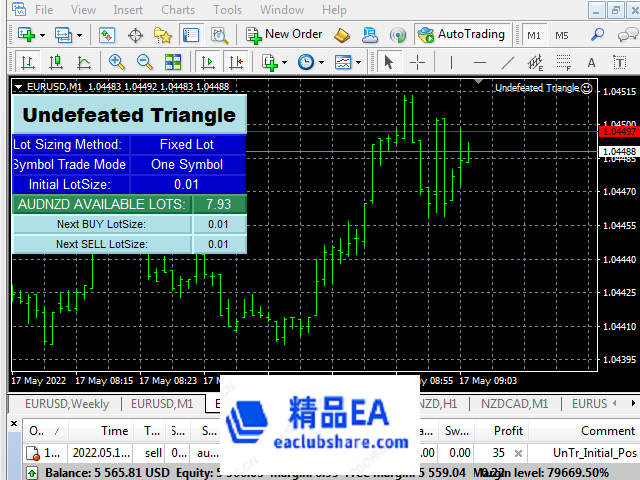
Task: Switch to the NZDCAD,M1 chart tab
Action: click(x=514, y=404)
